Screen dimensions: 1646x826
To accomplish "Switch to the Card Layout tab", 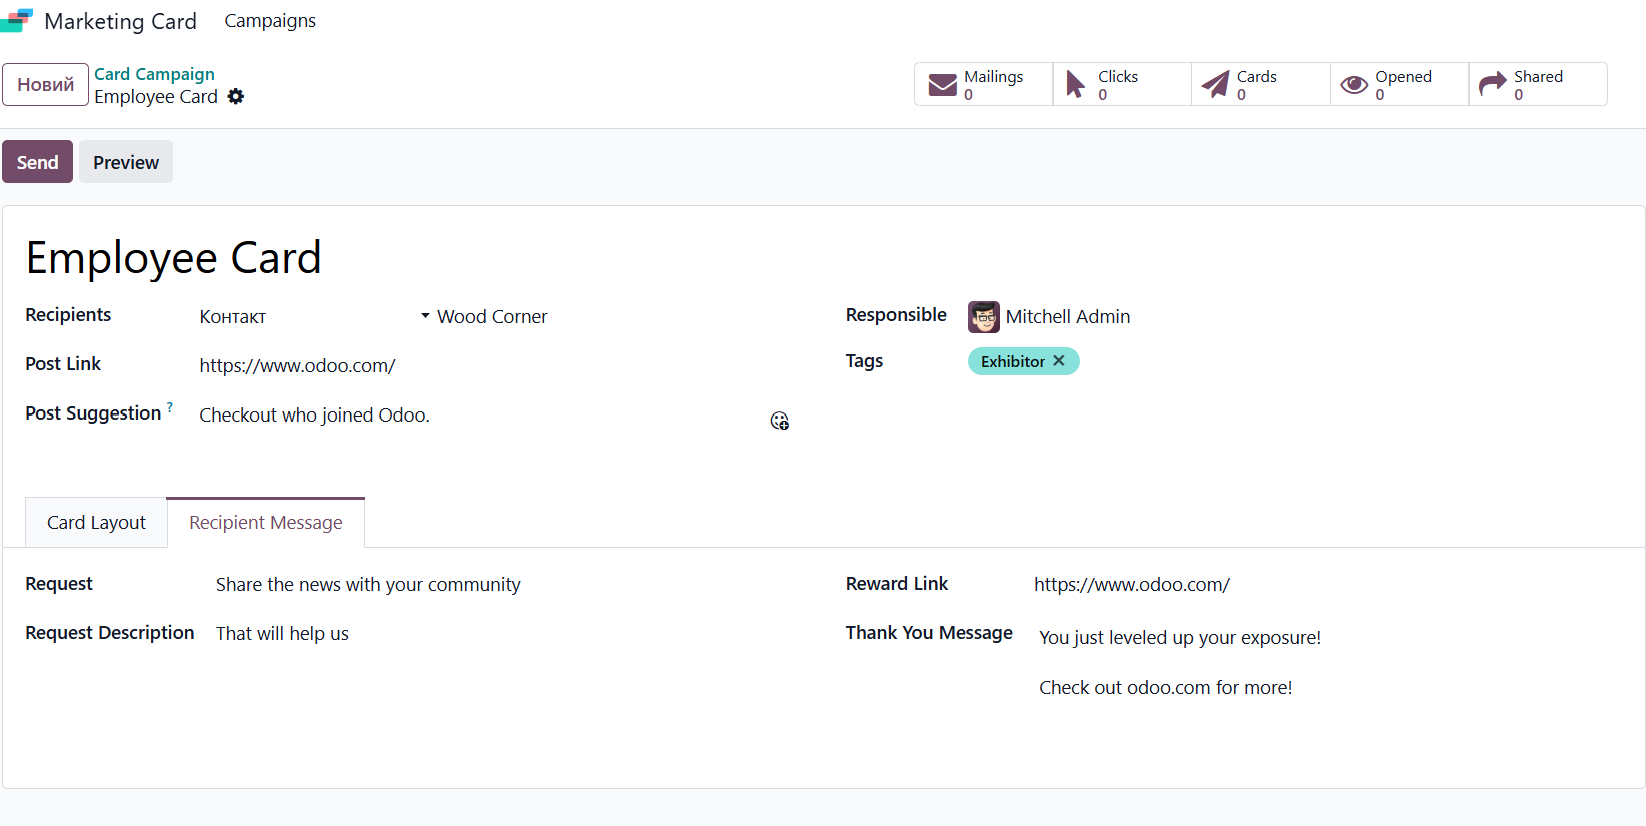I will 96,523.
